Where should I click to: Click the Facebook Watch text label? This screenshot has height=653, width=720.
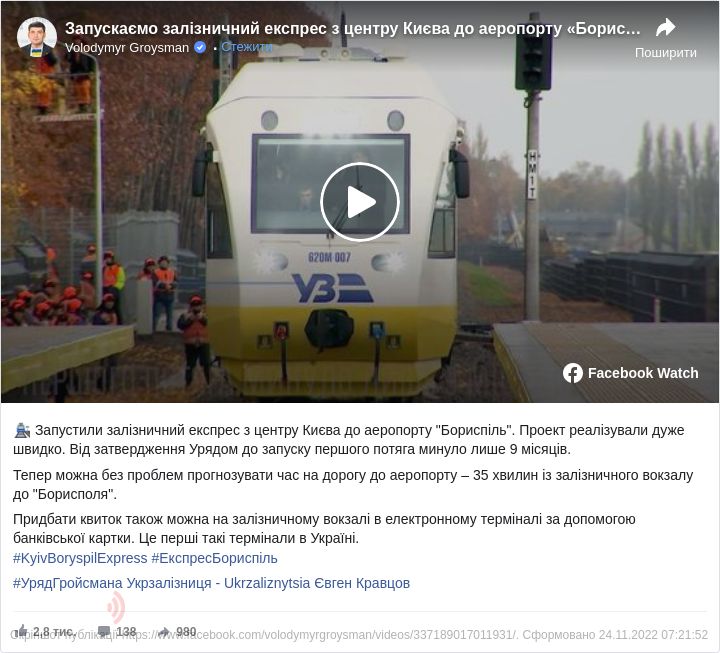coord(643,373)
